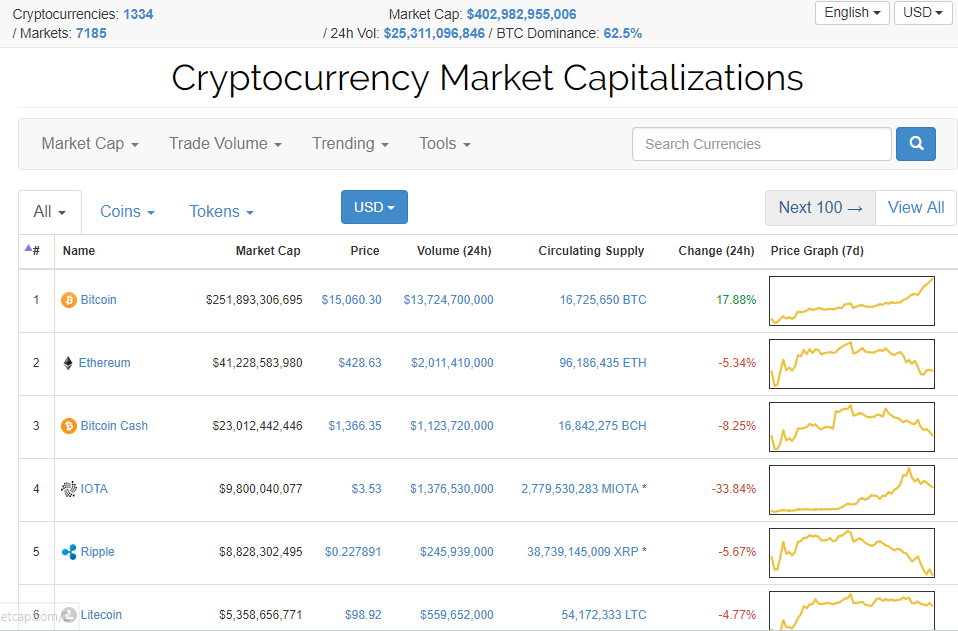Click Ripple volume $245,939,000
Viewport: 958px width, 631px height.
pos(456,552)
